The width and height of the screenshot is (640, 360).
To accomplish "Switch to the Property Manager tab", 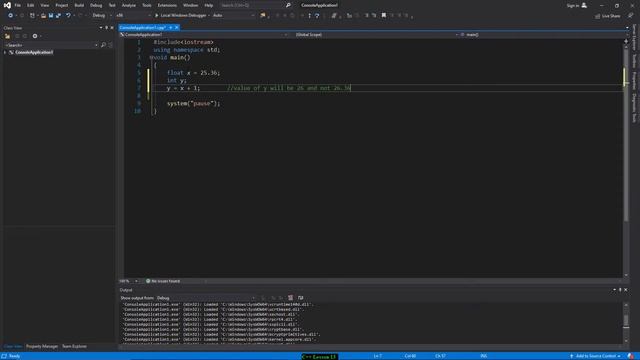I will point(42,346).
